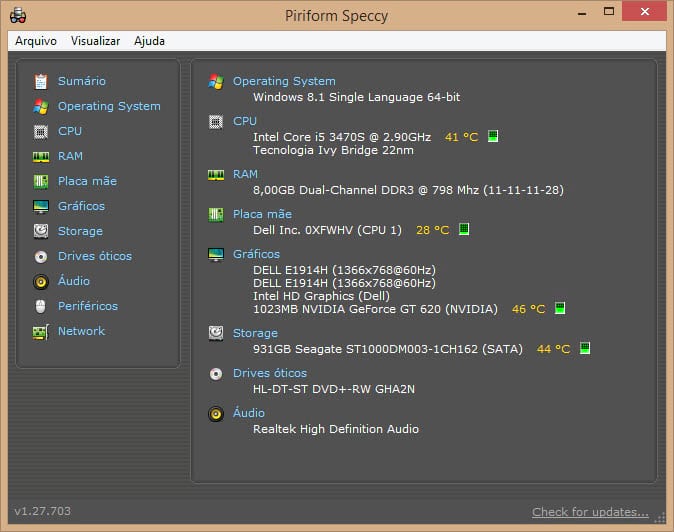This screenshot has height=532, width=674.
Task: Click the Check for updates link
Action: pyautogui.click(x=590, y=512)
